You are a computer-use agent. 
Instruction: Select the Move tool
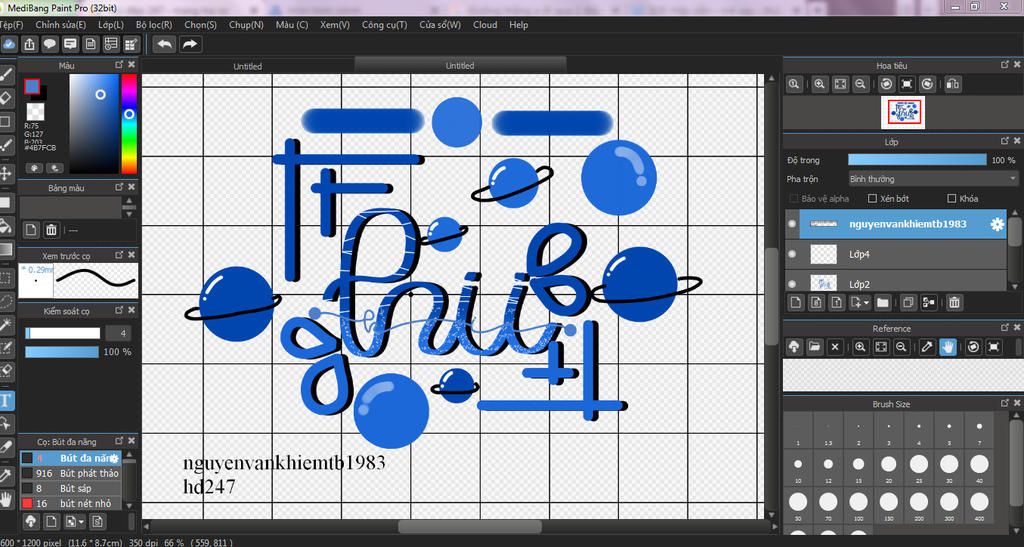[x=6, y=174]
